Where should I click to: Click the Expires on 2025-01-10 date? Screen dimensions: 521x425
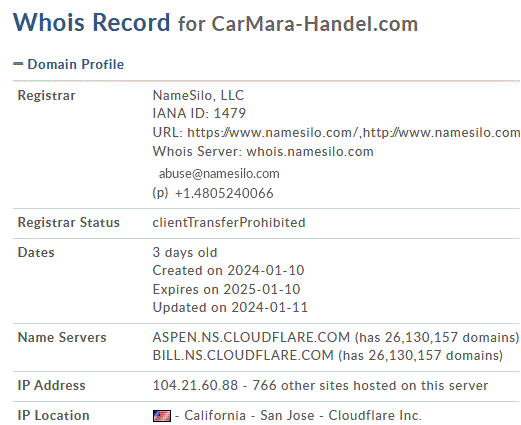pyautogui.click(x=226, y=289)
